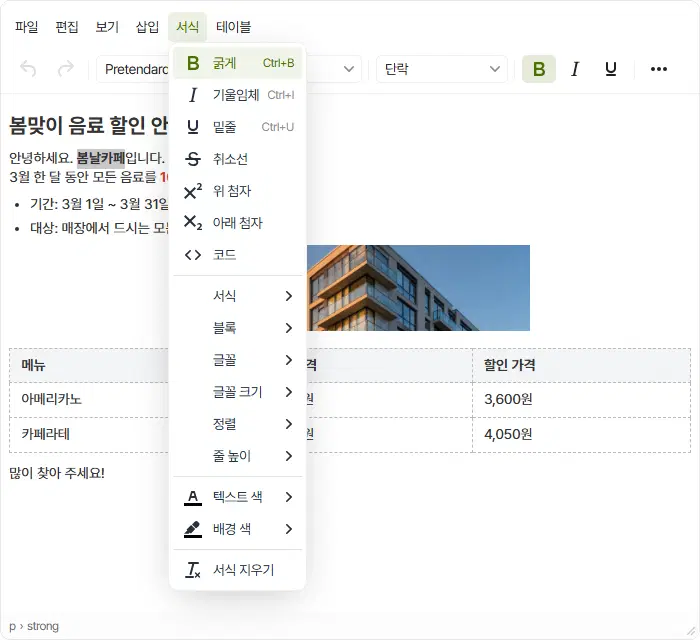Click the p element in status path
Viewport: 700px width, 640px height.
(x=12, y=627)
